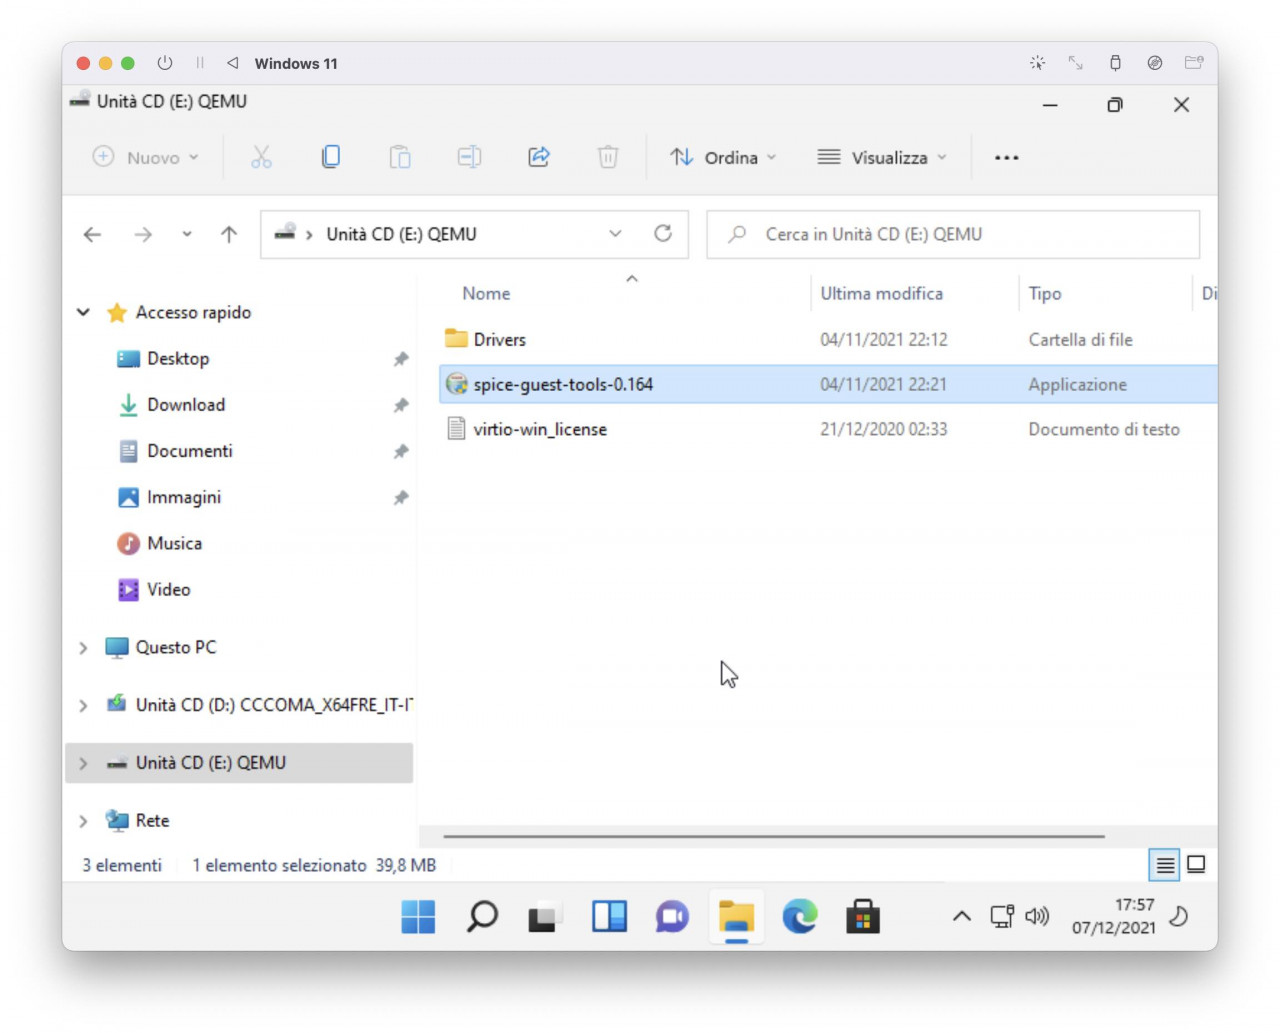Open Task View on taskbar

(x=545, y=916)
